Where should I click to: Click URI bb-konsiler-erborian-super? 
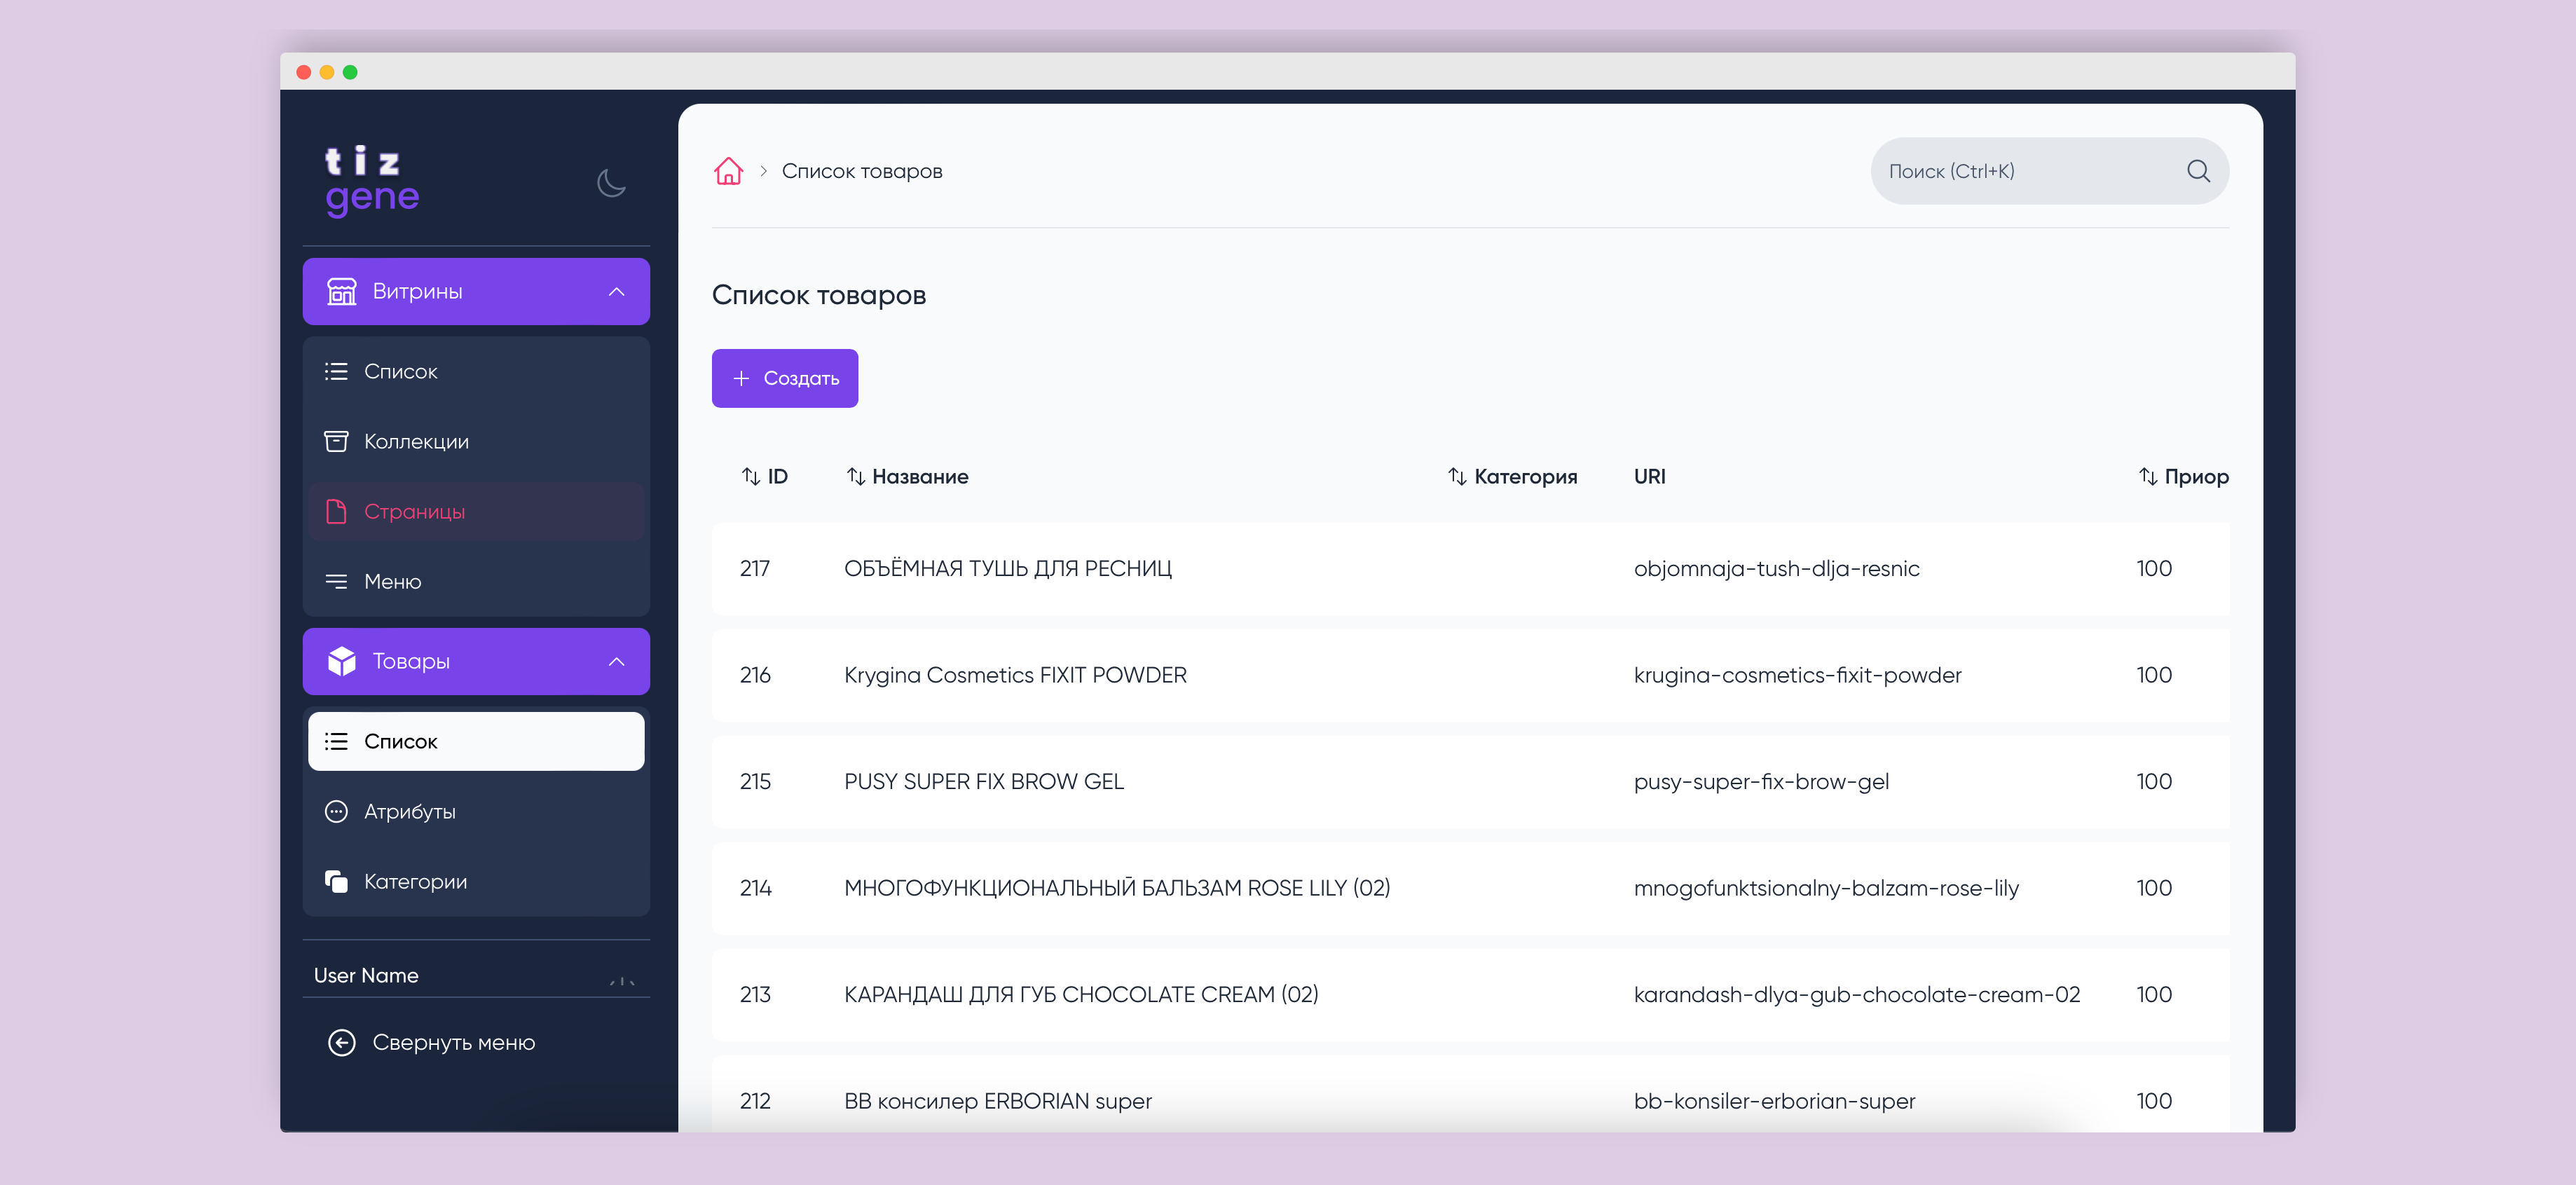click(1774, 1101)
